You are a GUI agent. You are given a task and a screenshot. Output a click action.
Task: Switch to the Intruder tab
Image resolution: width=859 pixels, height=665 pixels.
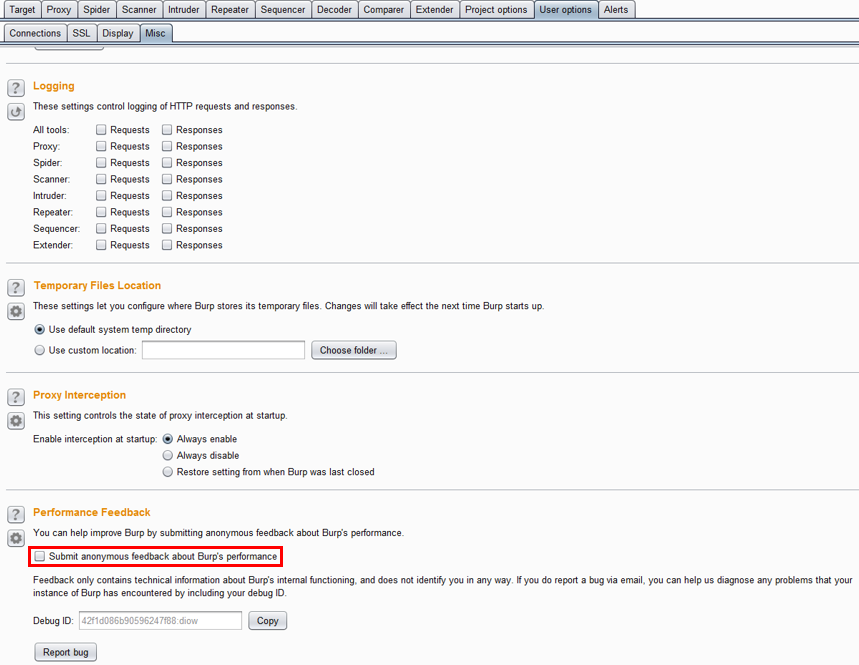[184, 10]
